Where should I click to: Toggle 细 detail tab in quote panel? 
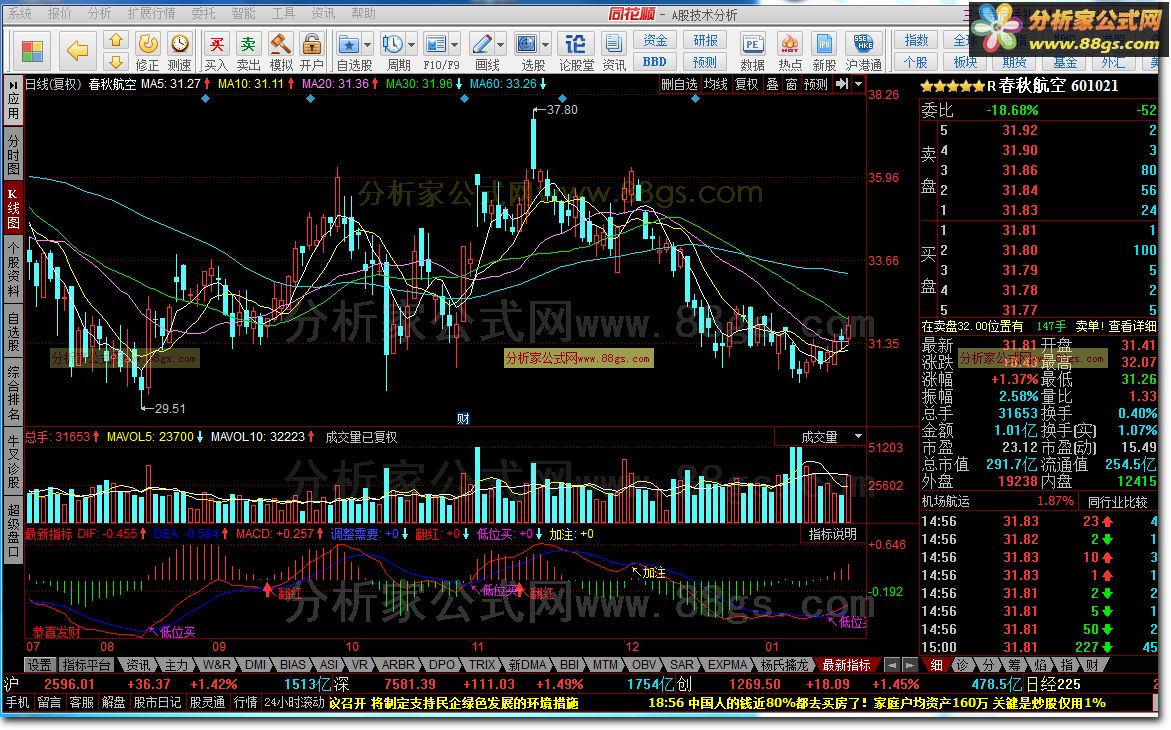click(937, 664)
